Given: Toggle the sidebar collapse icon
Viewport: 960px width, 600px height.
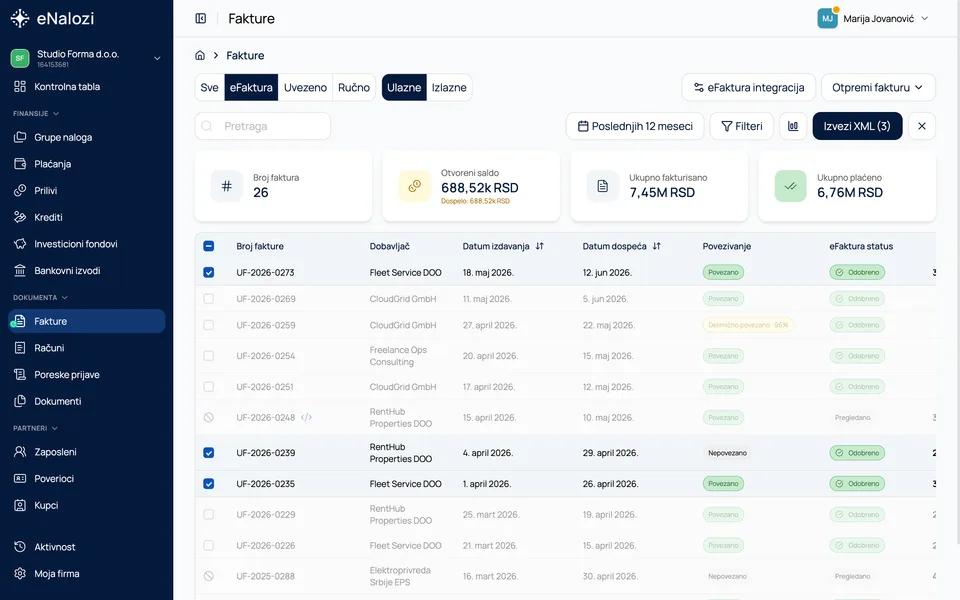Looking at the screenshot, I should 200,18.
